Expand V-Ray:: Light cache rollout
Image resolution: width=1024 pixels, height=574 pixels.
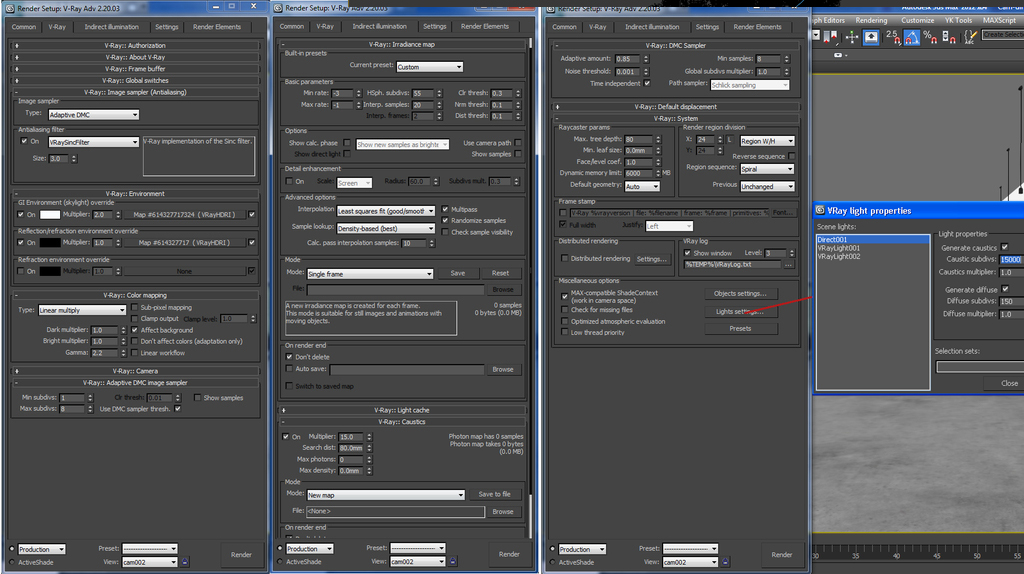click(402, 410)
